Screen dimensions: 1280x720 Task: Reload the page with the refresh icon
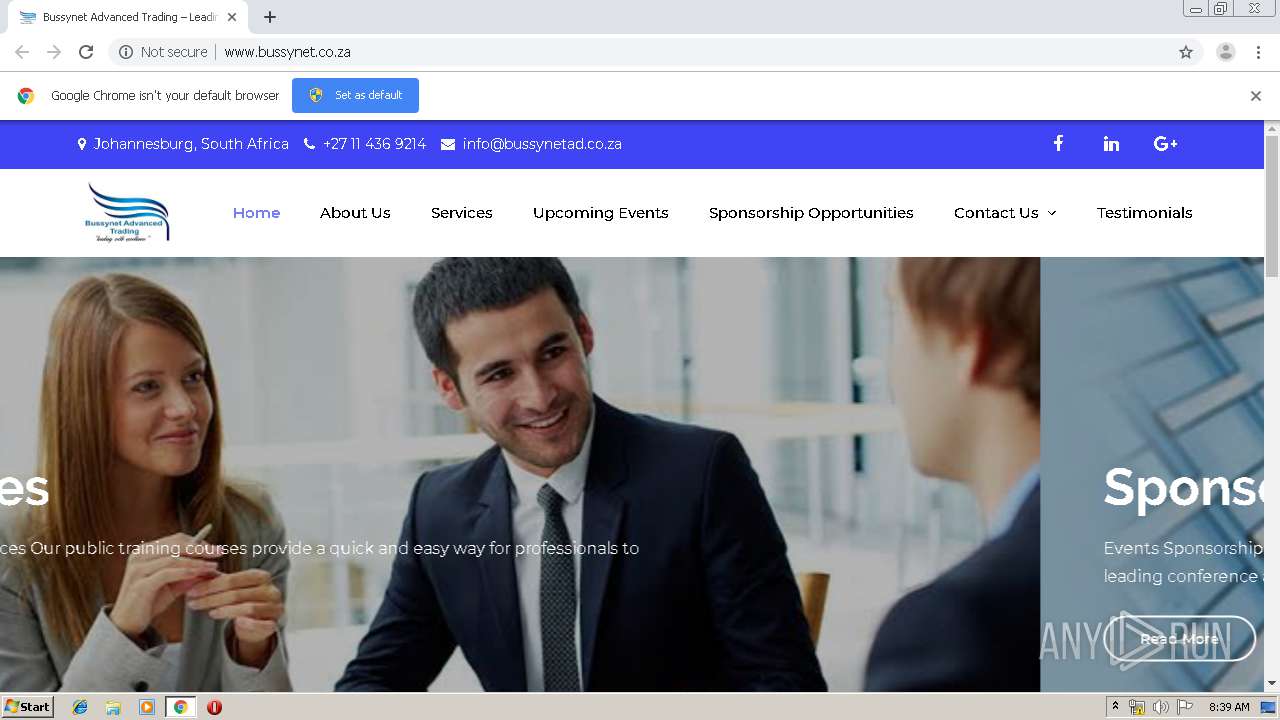[86, 52]
